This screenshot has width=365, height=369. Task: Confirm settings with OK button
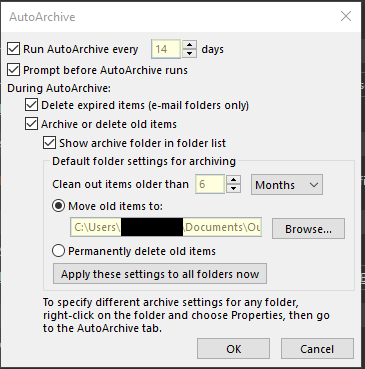(x=233, y=349)
